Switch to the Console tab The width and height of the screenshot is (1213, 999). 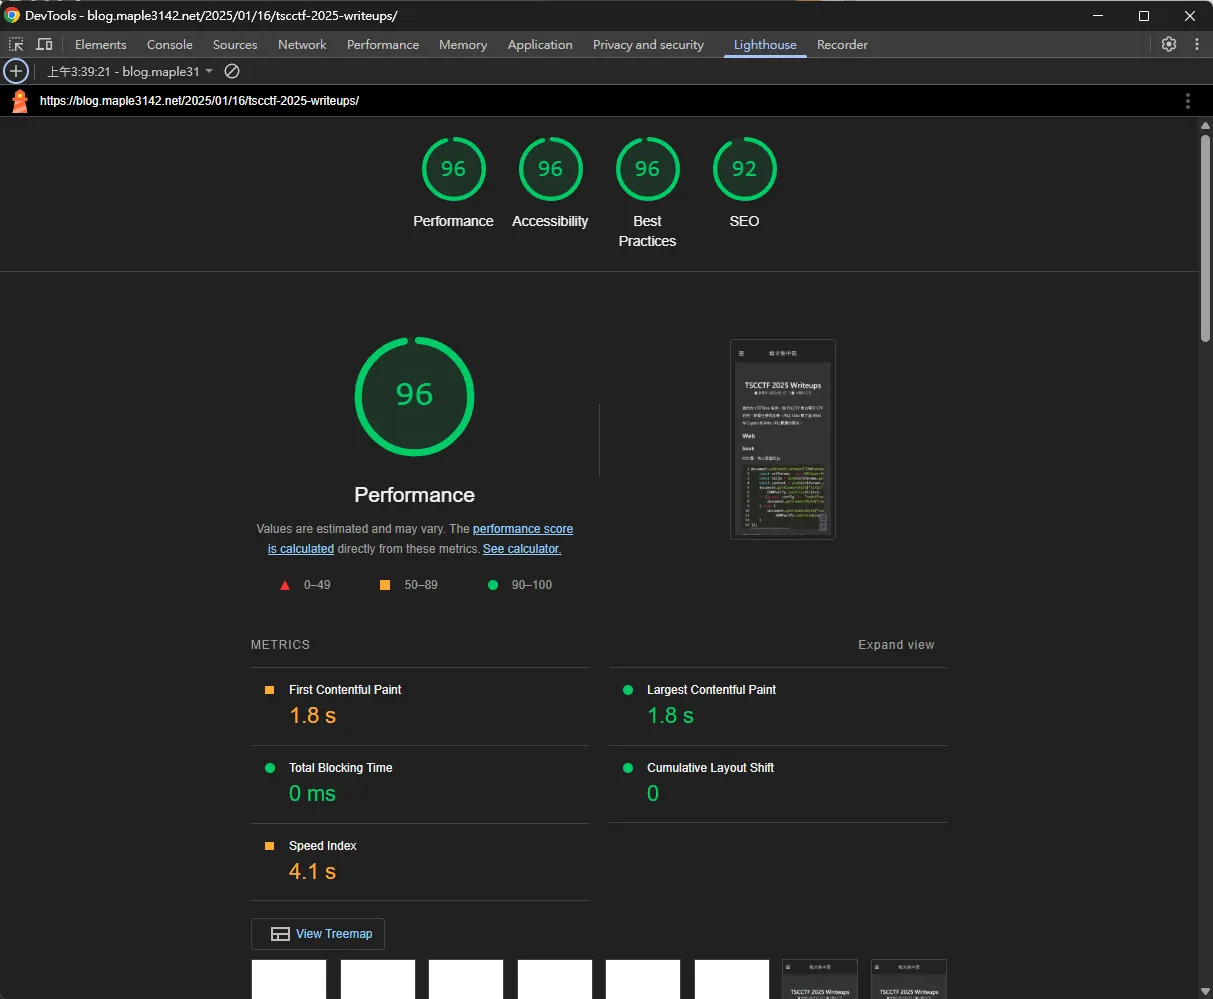click(169, 45)
